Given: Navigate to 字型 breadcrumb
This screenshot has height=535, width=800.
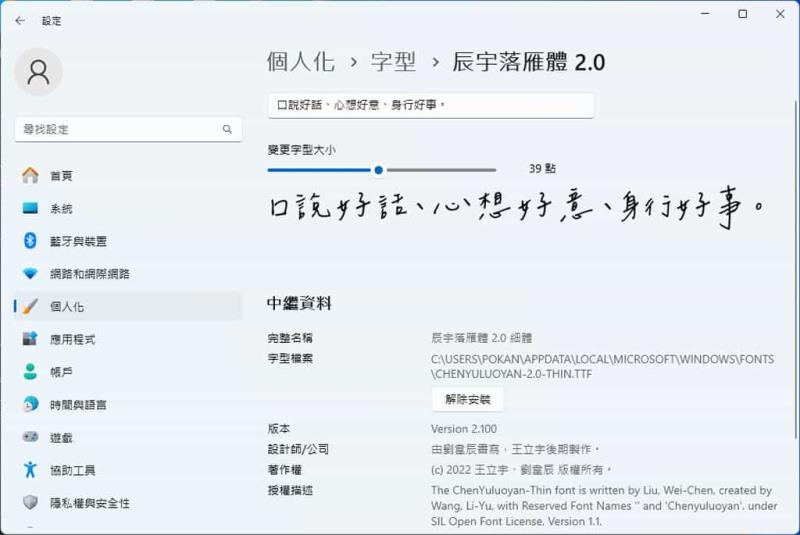Looking at the screenshot, I should click(394, 62).
